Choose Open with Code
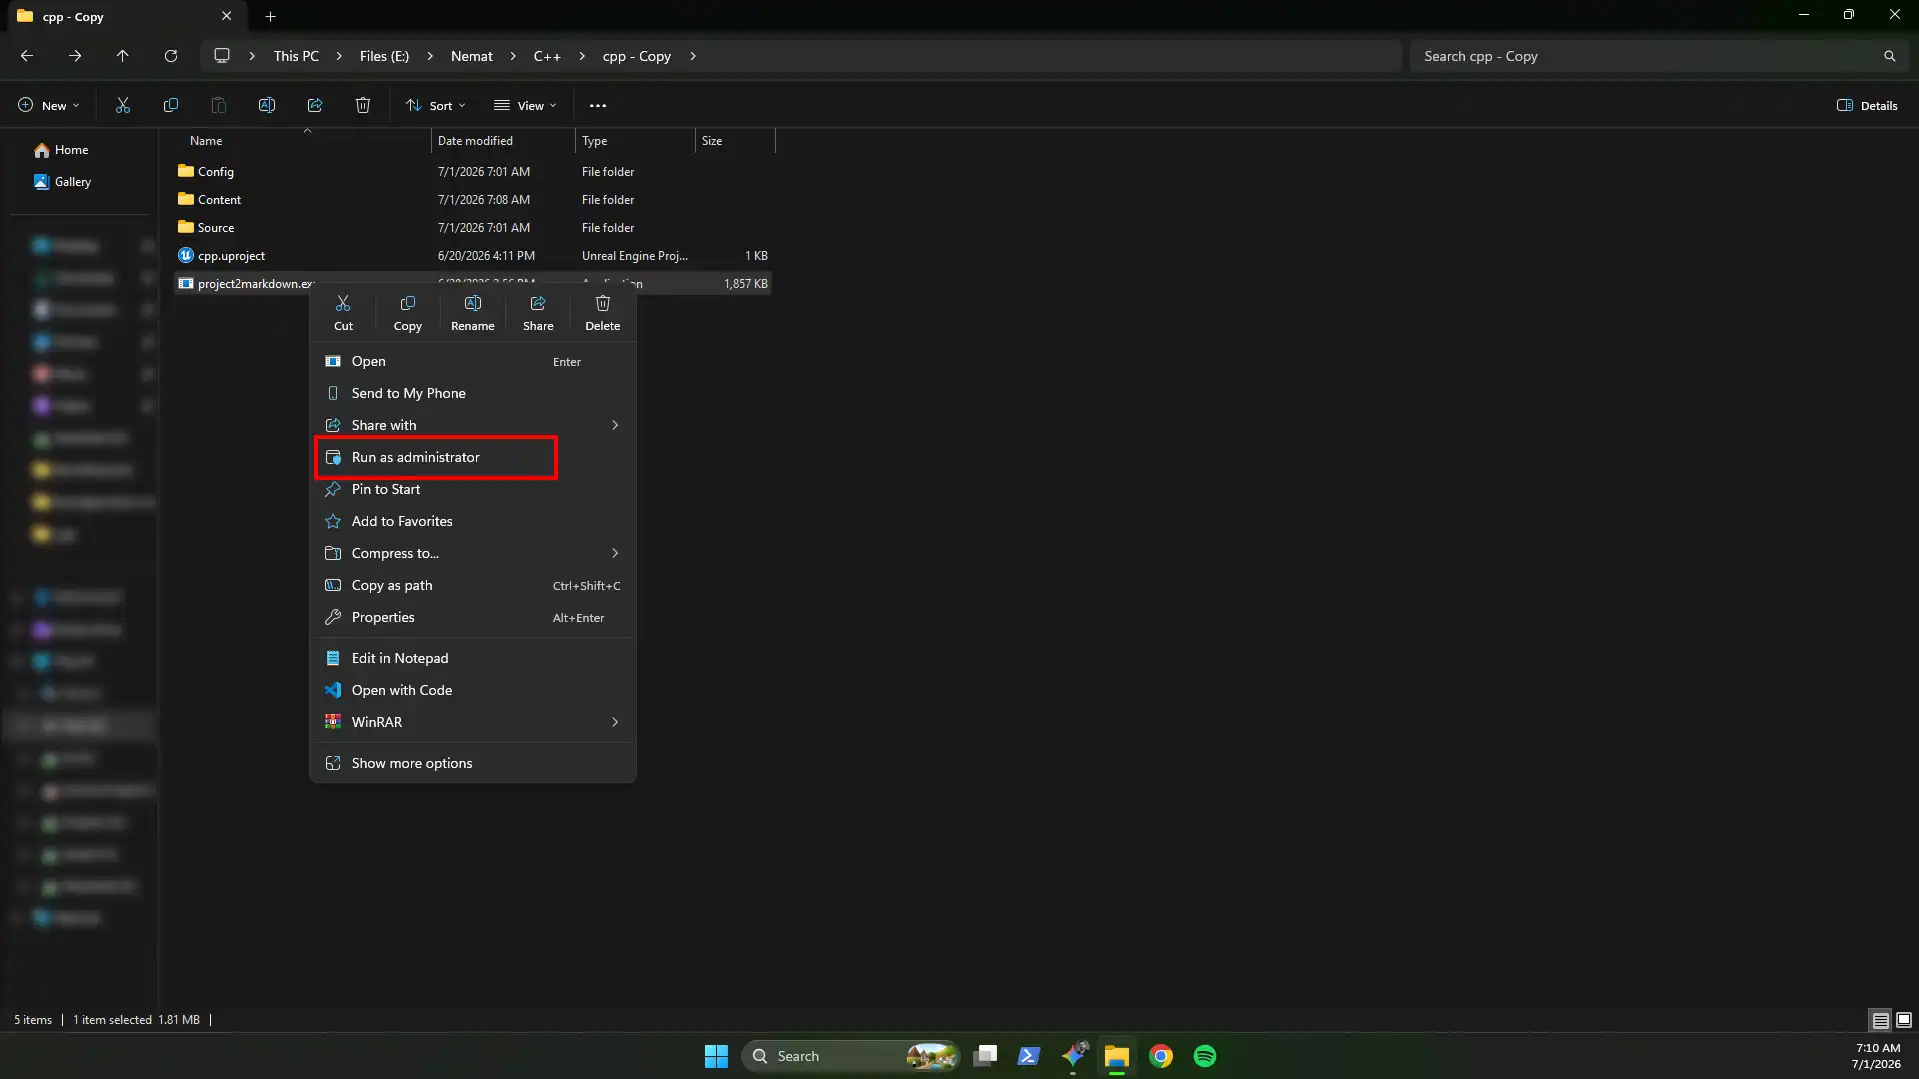 tap(473, 690)
